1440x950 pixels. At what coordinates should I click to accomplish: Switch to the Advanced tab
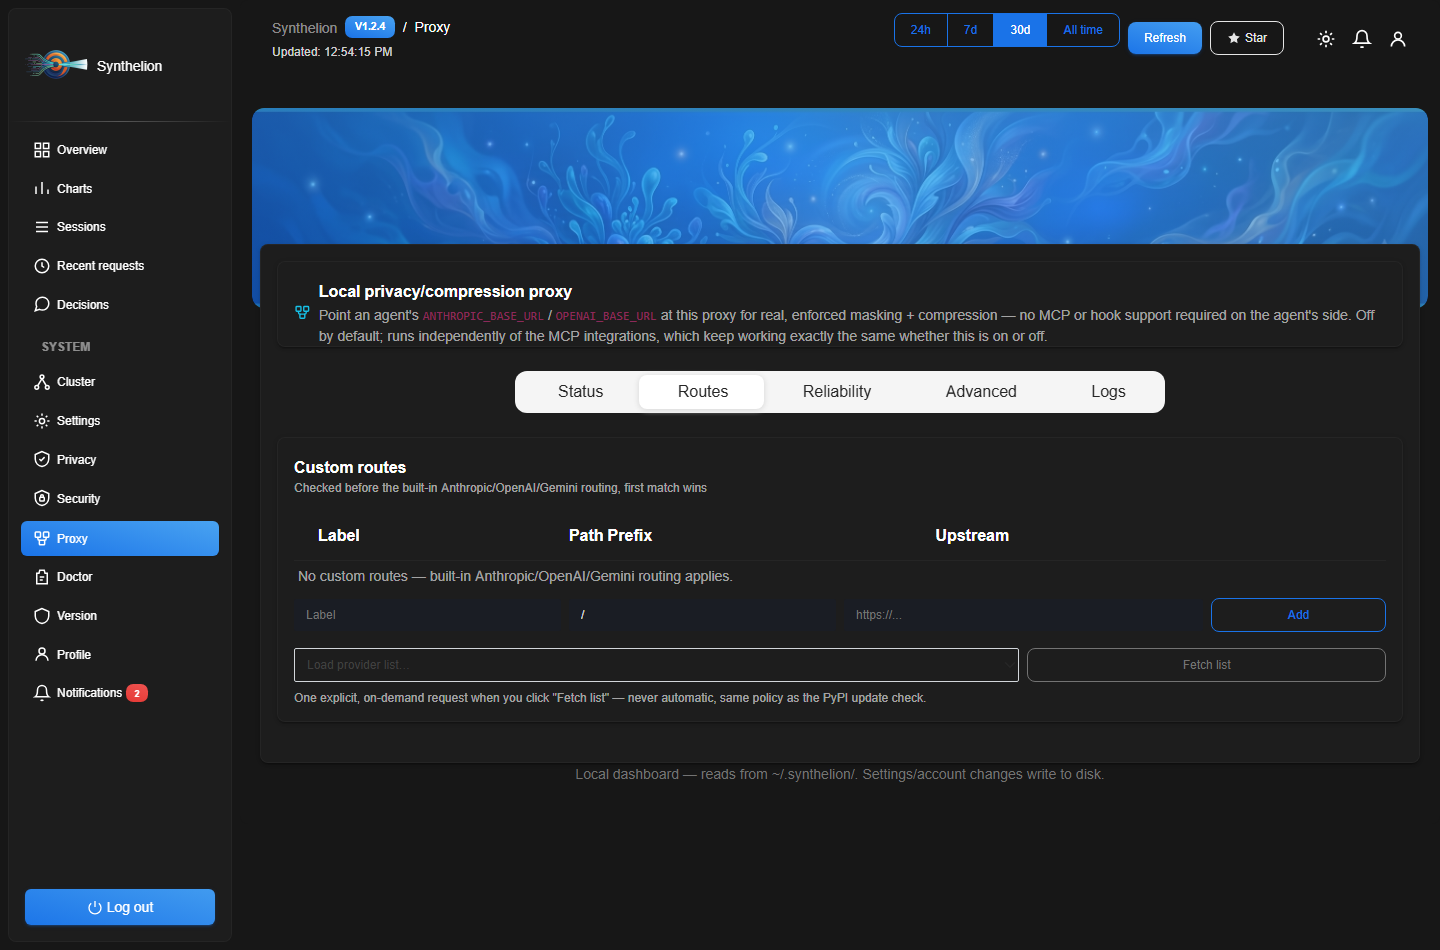pyautogui.click(x=981, y=392)
